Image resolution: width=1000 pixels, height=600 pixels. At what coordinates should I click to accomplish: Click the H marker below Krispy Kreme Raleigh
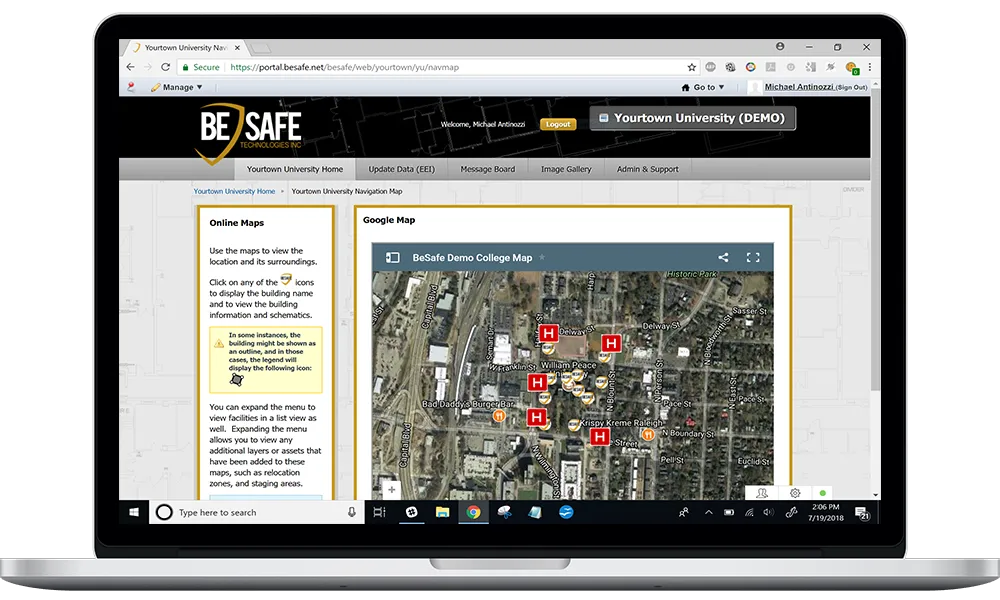(599, 437)
